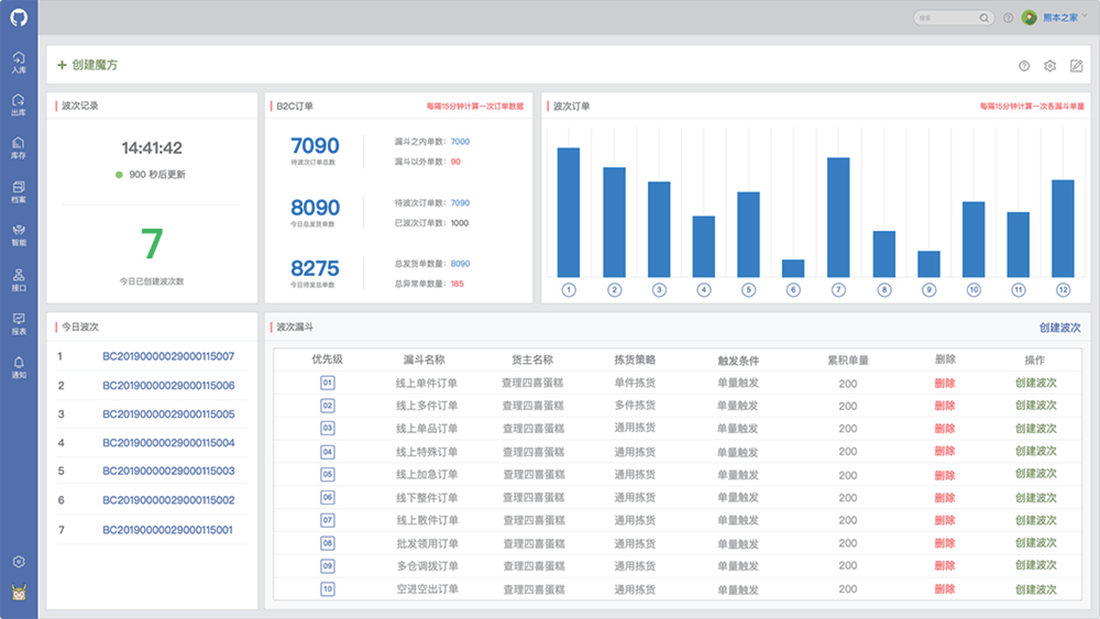
Task: Click the green 7 waves created count
Action: pyautogui.click(x=152, y=244)
